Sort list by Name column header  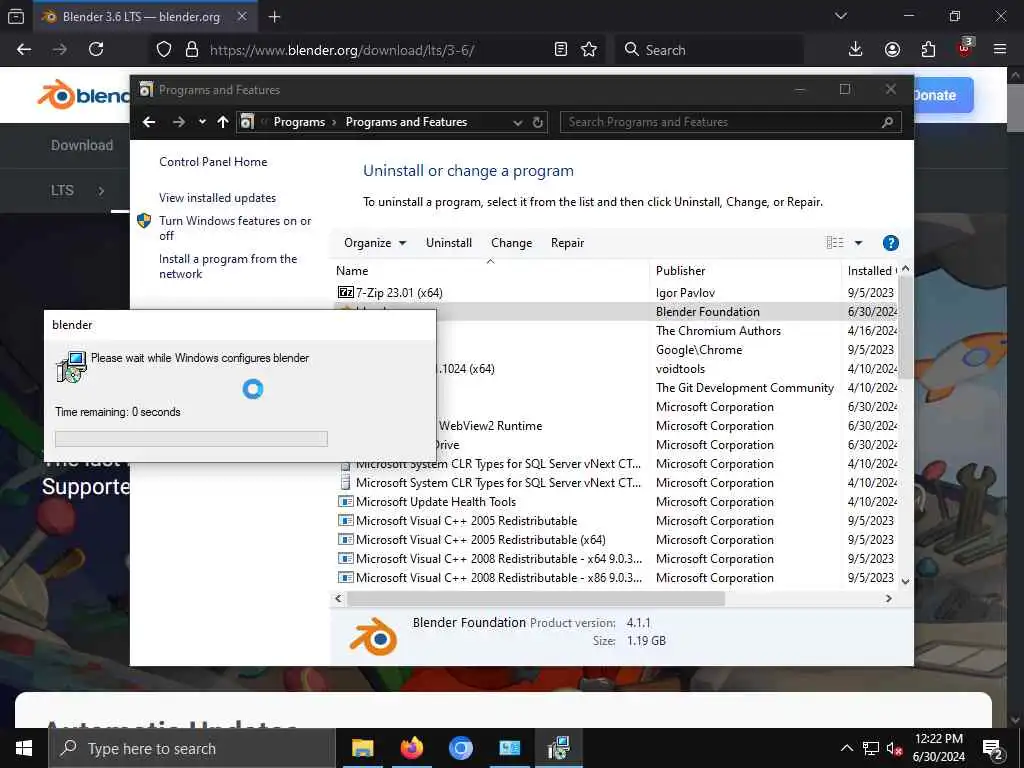pyautogui.click(x=490, y=270)
